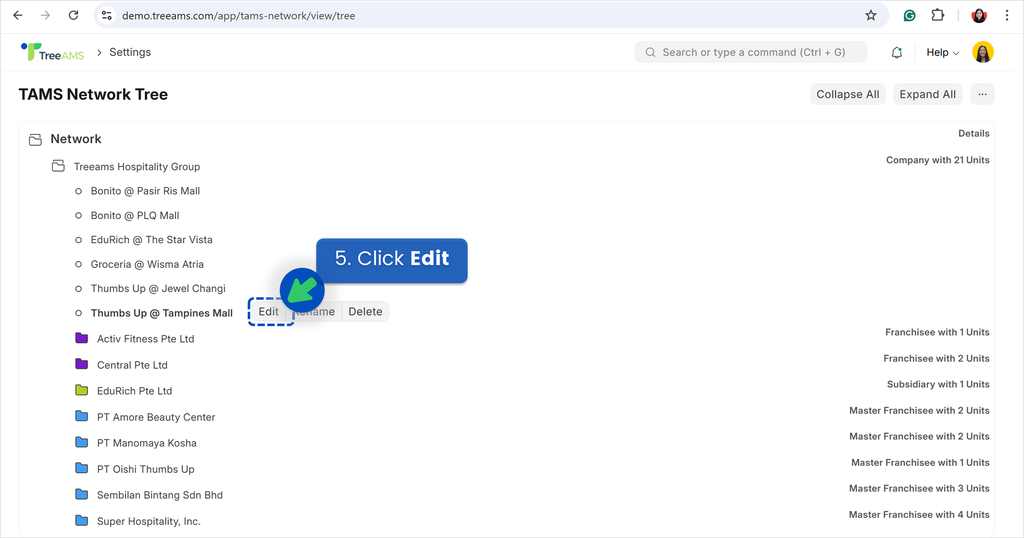Open the PT Amore Beauty Center folder icon
The image size is (1024, 538).
[82, 417]
